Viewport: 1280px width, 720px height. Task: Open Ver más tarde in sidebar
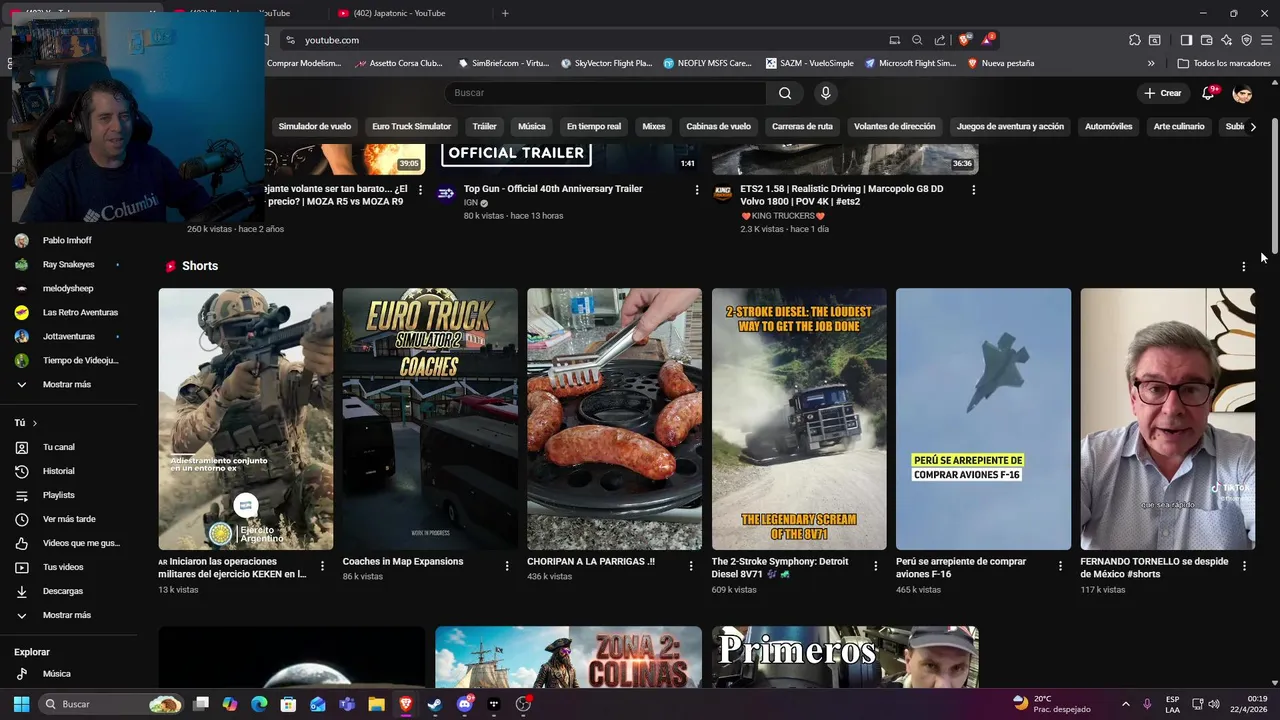pos(68,519)
